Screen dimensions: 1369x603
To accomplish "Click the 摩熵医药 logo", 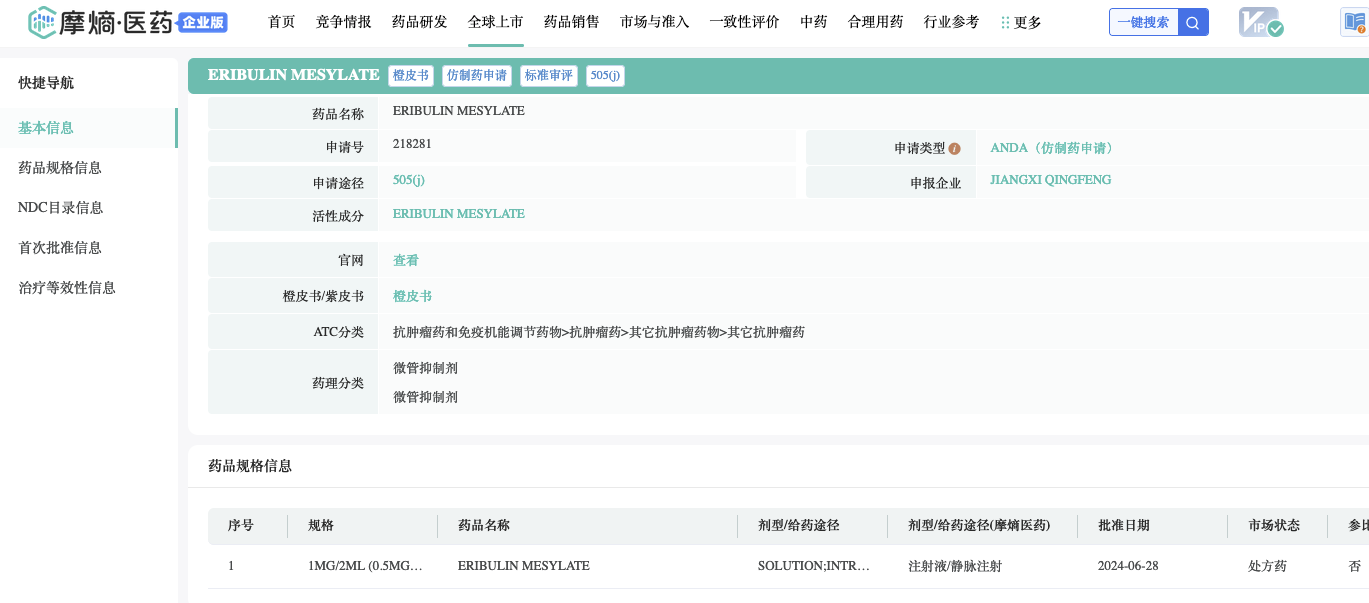I will pyautogui.click(x=100, y=22).
